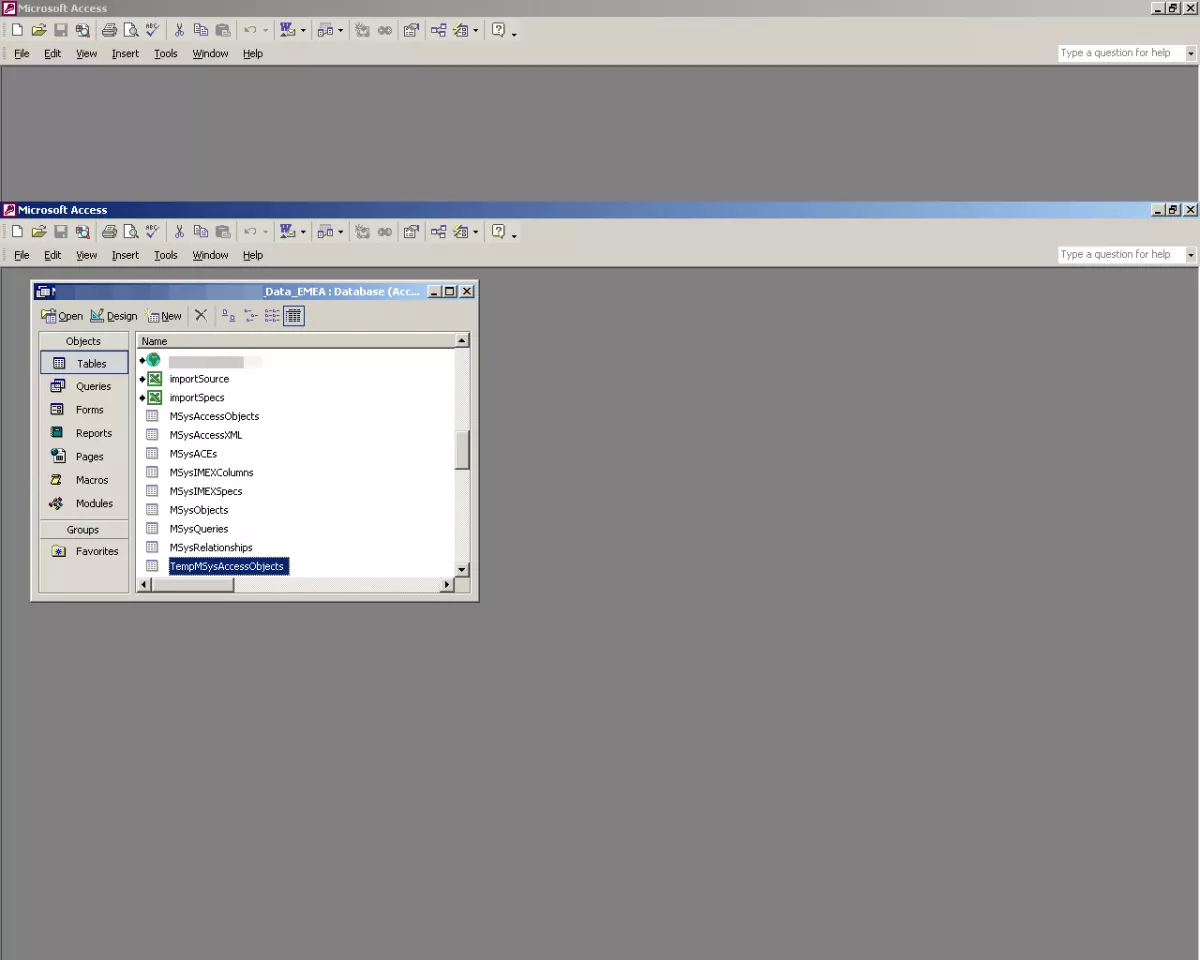This screenshot has width=1200, height=960.
Task: Click the Delete (X) icon in database window
Action: click(x=201, y=316)
